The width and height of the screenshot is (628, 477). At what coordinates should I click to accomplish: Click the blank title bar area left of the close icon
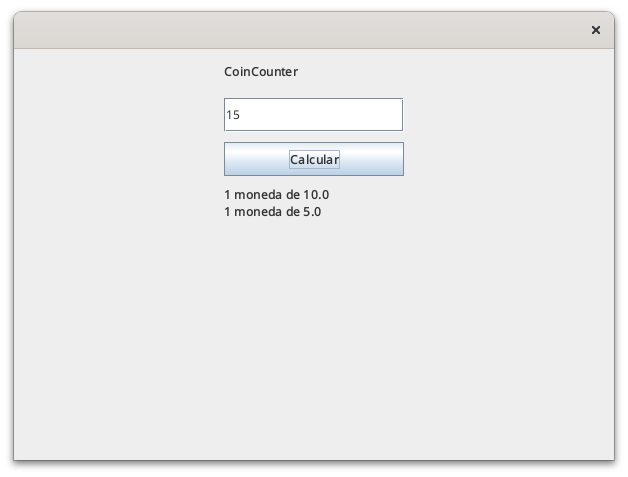click(300, 30)
